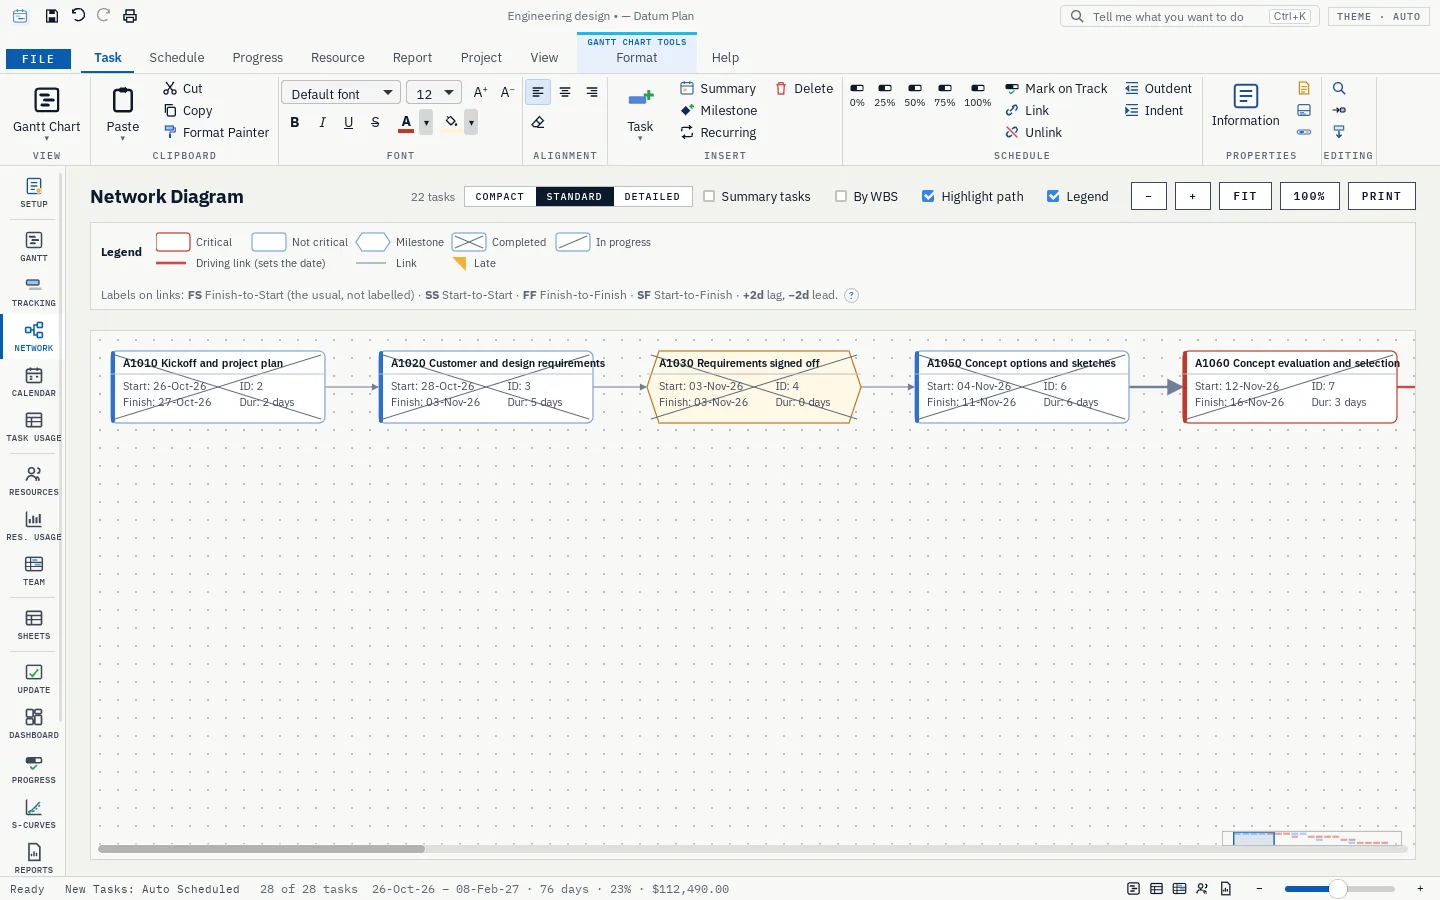
Task: Open the Default font dropdown
Action: click(341, 93)
